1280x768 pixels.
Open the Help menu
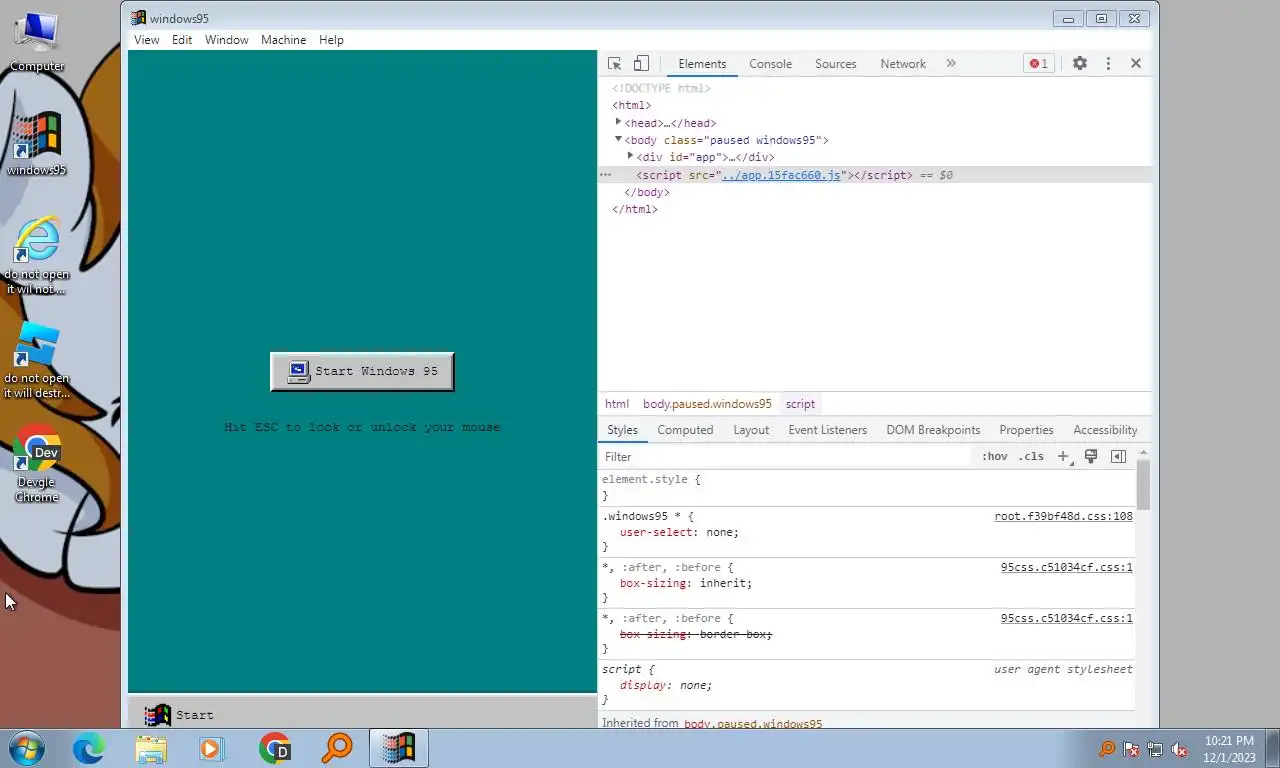[331, 40]
